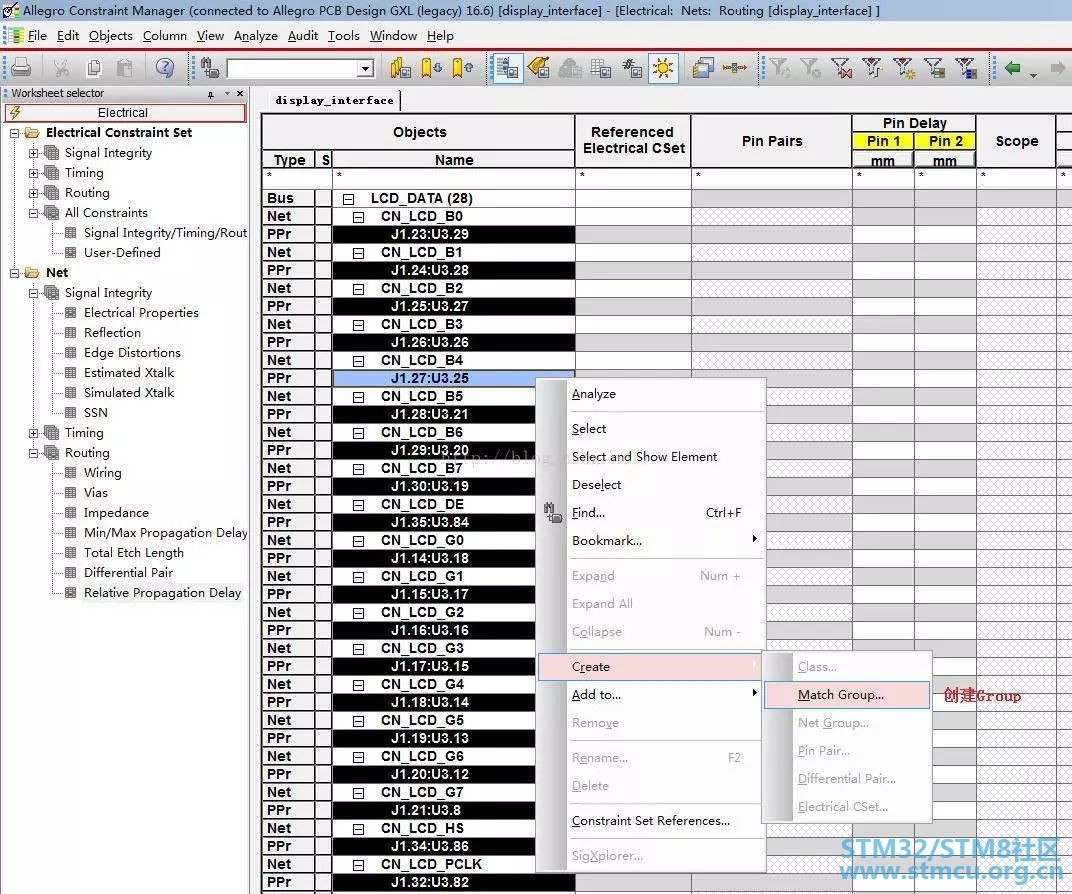Screen dimensions: 1072x894
Task: Select User-Defined tree item
Action: (x=122, y=253)
